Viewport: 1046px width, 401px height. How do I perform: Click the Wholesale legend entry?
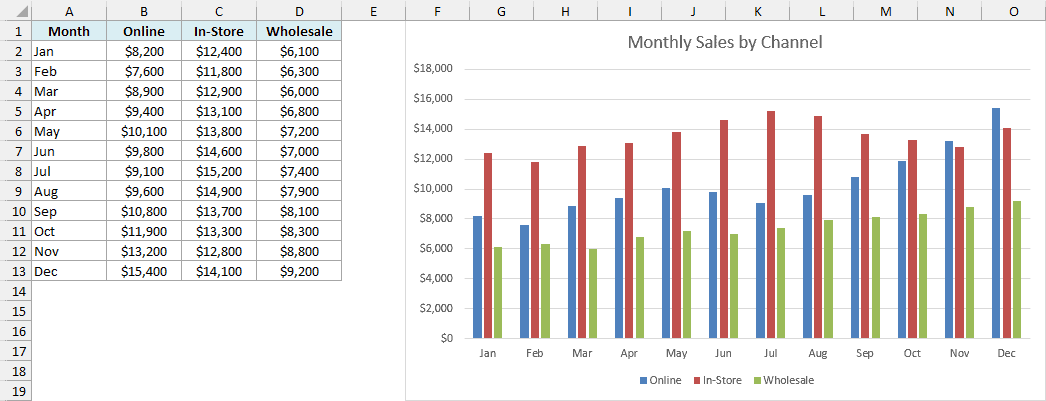784,380
